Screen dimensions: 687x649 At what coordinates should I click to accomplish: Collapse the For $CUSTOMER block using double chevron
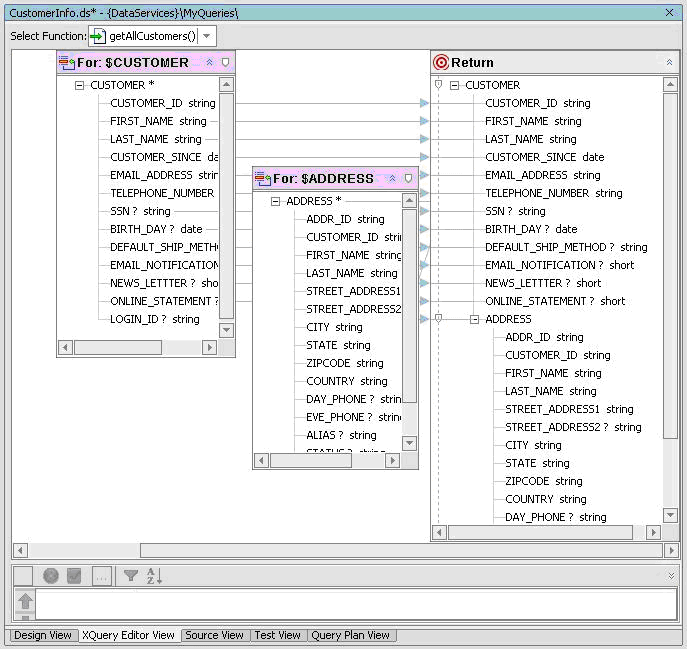pos(209,63)
